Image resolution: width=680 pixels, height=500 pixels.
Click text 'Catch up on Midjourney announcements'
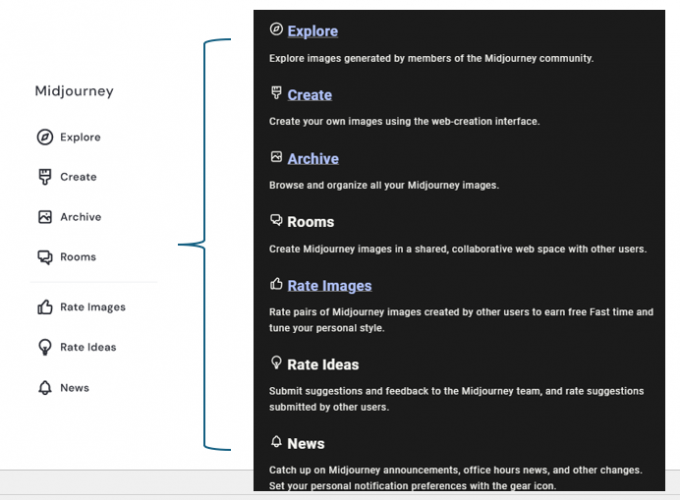tap(364, 470)
